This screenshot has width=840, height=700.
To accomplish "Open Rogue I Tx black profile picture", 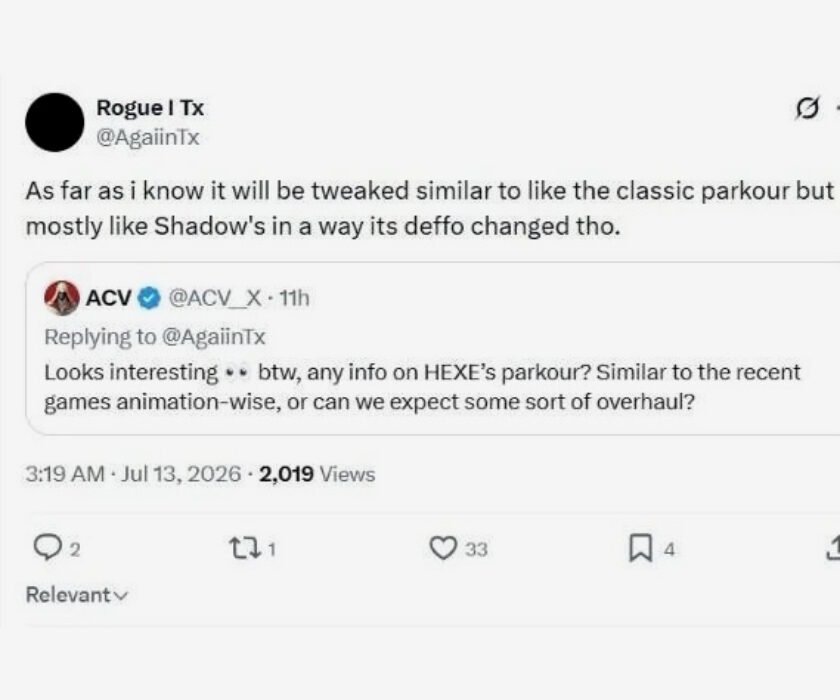I will pyautogui.click(x=55, y=122).
